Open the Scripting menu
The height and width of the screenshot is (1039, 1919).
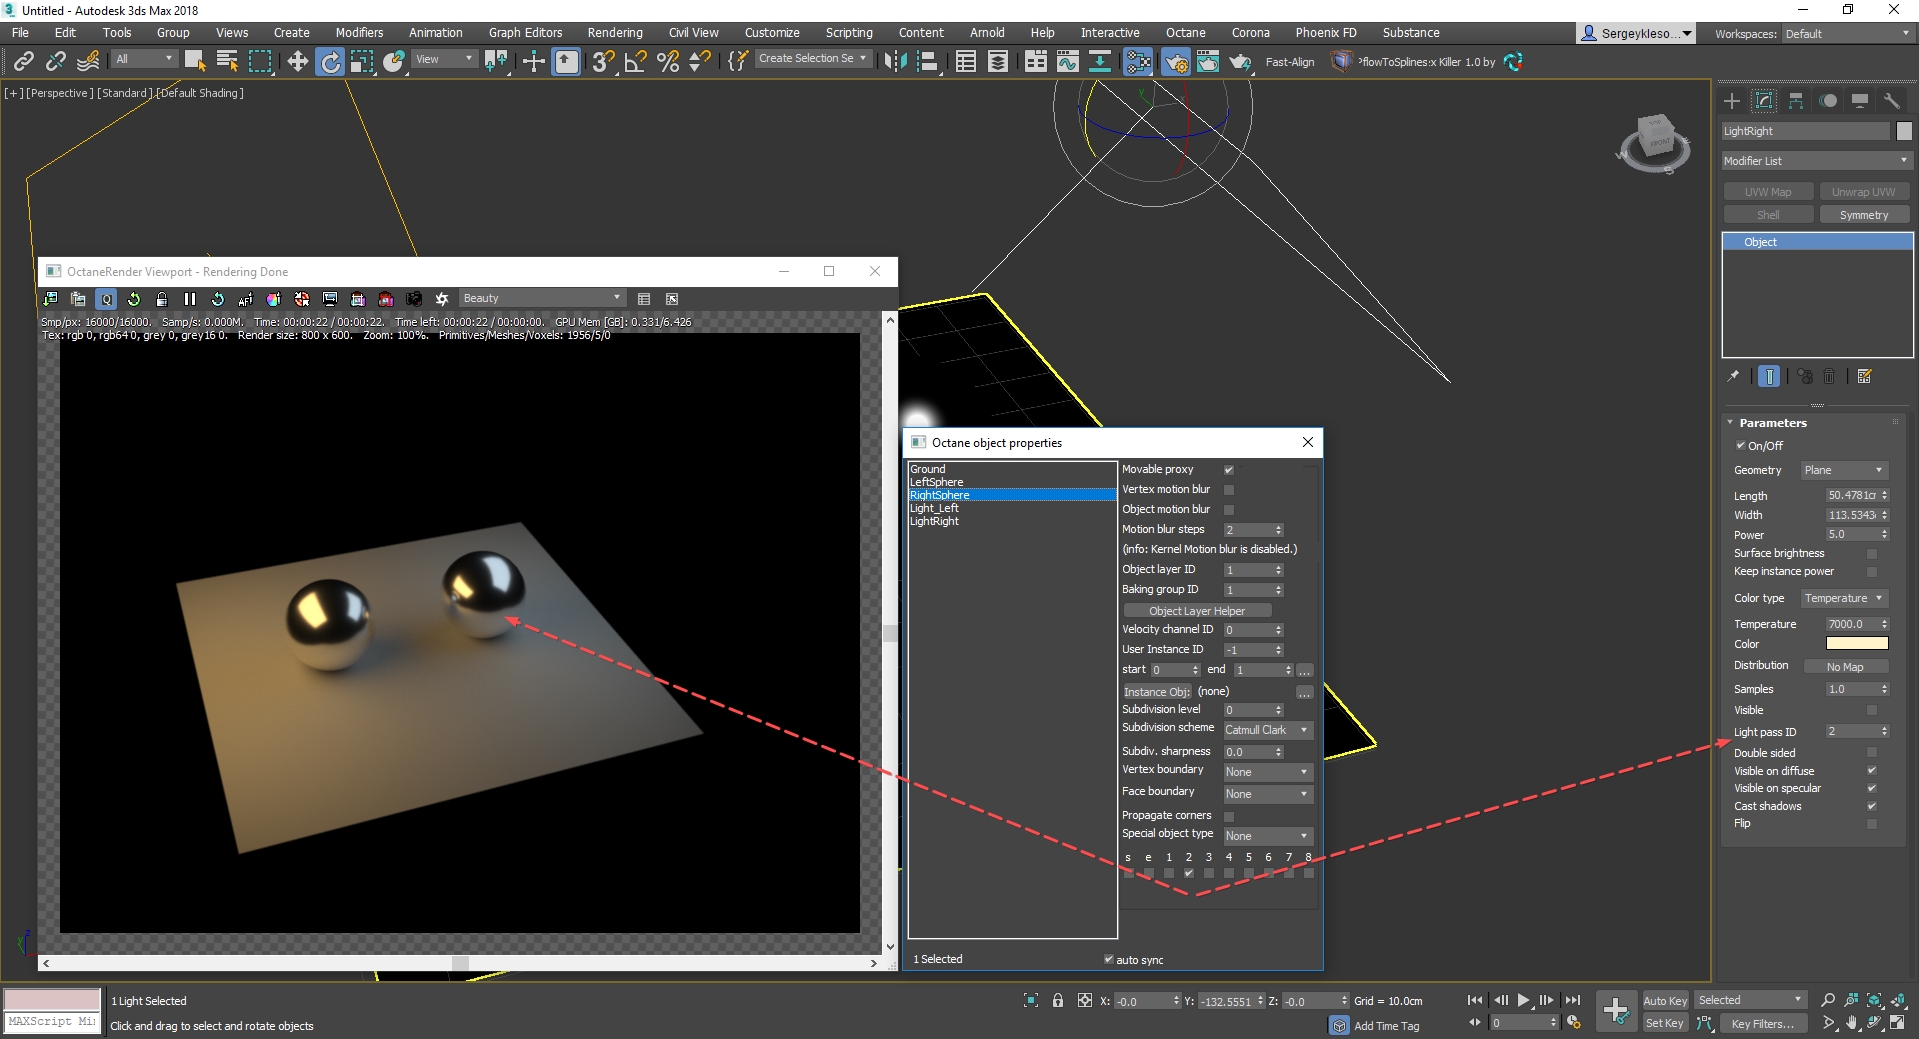(849, 33)
